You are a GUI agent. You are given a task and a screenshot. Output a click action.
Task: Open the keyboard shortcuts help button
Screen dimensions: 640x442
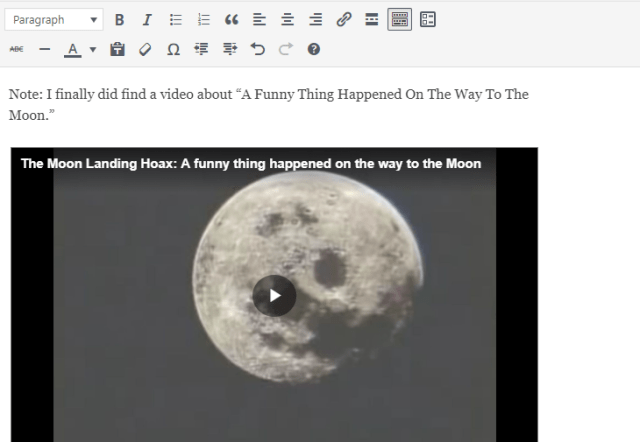[314, 48]
